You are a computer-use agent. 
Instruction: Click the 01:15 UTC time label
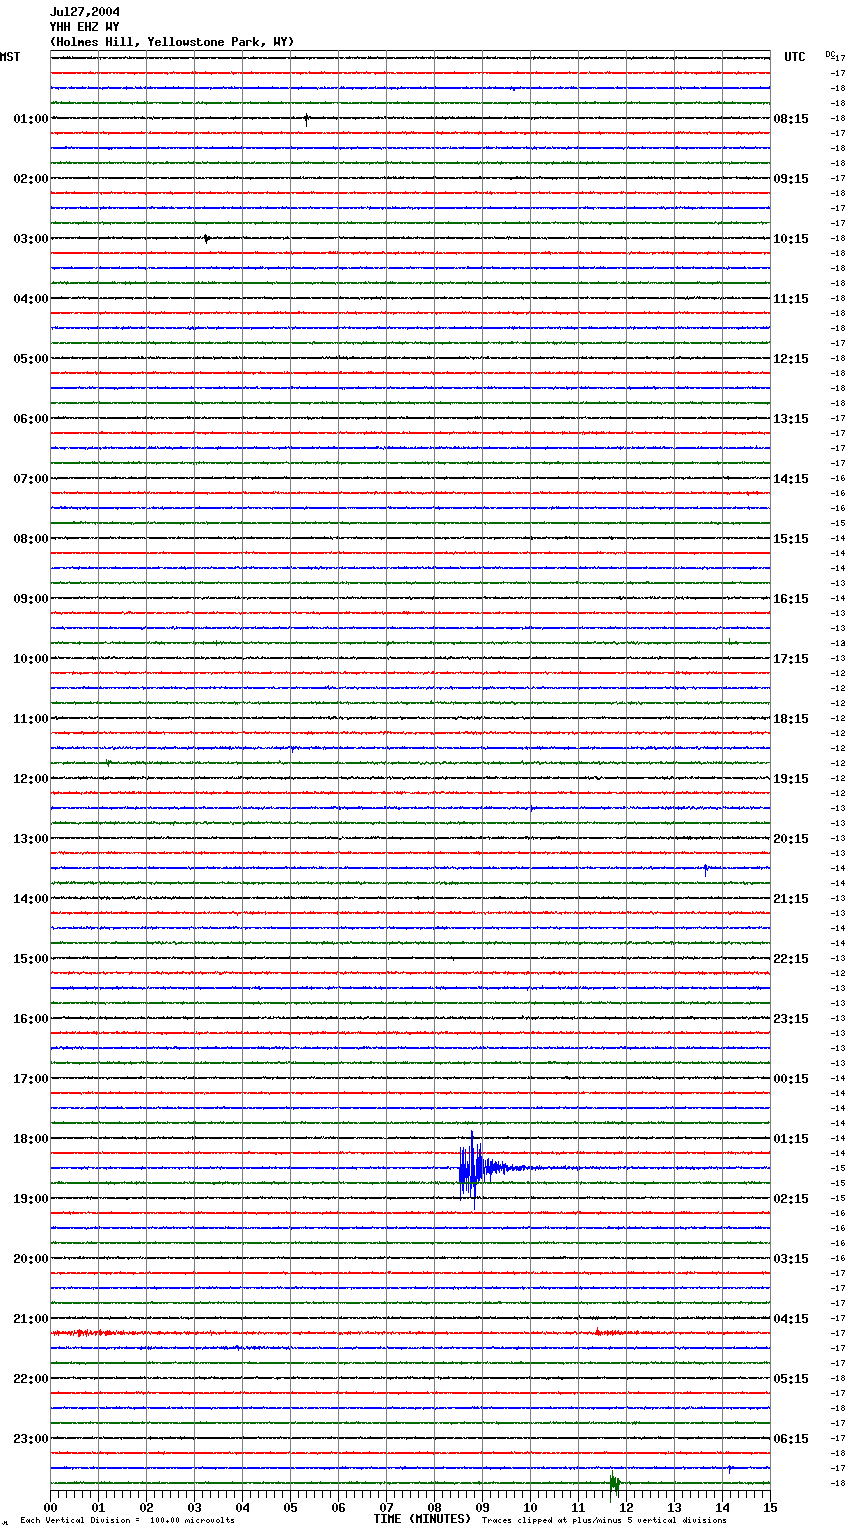pos(791,1139)
